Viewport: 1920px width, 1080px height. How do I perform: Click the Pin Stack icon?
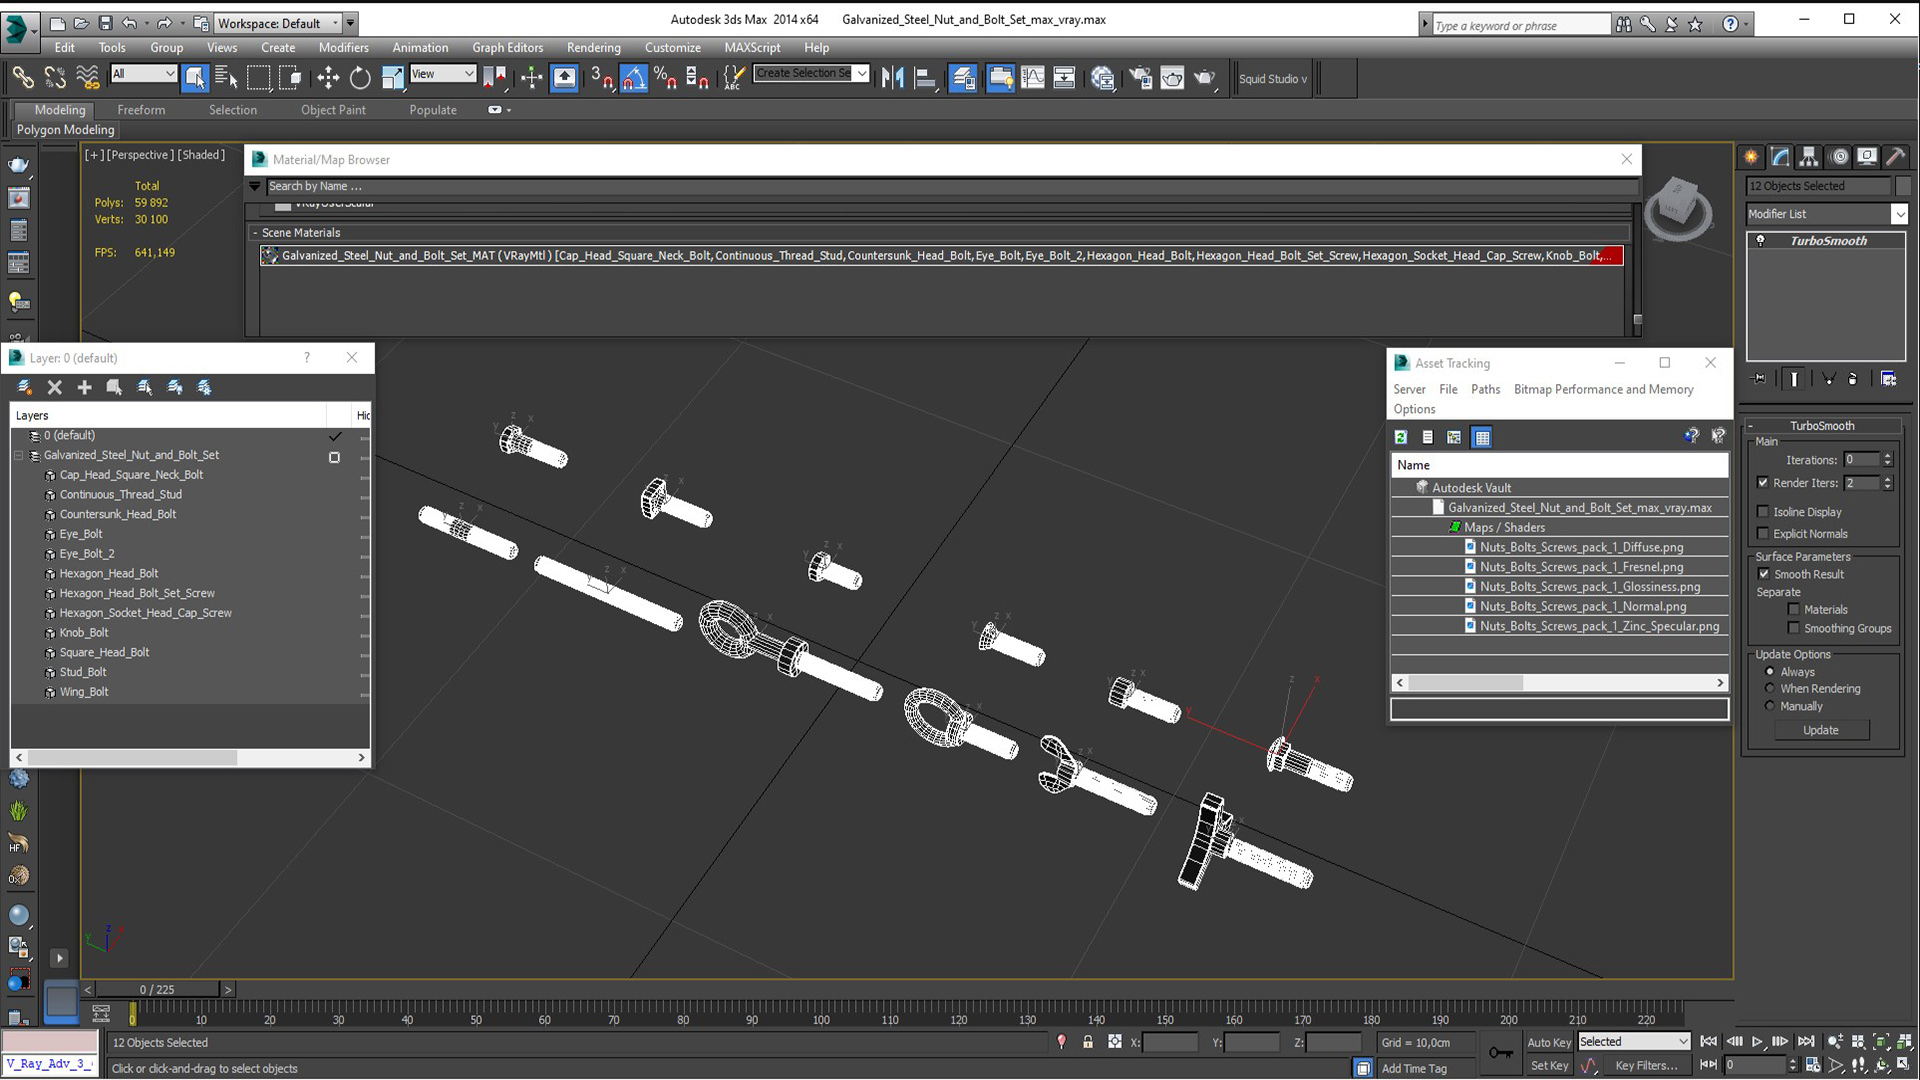tap(1759, 379)
